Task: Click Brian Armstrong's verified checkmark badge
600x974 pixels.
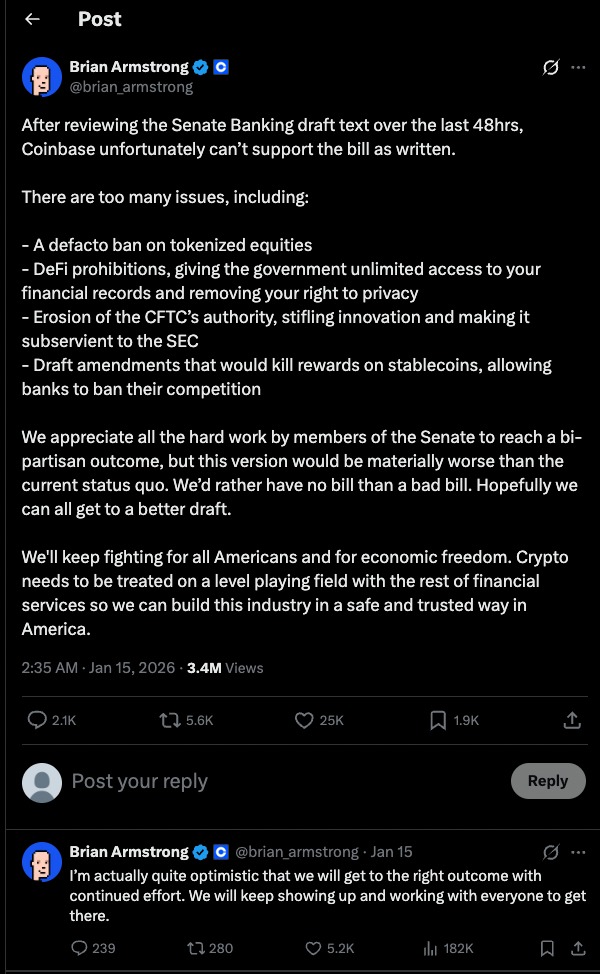Action: 200,66
